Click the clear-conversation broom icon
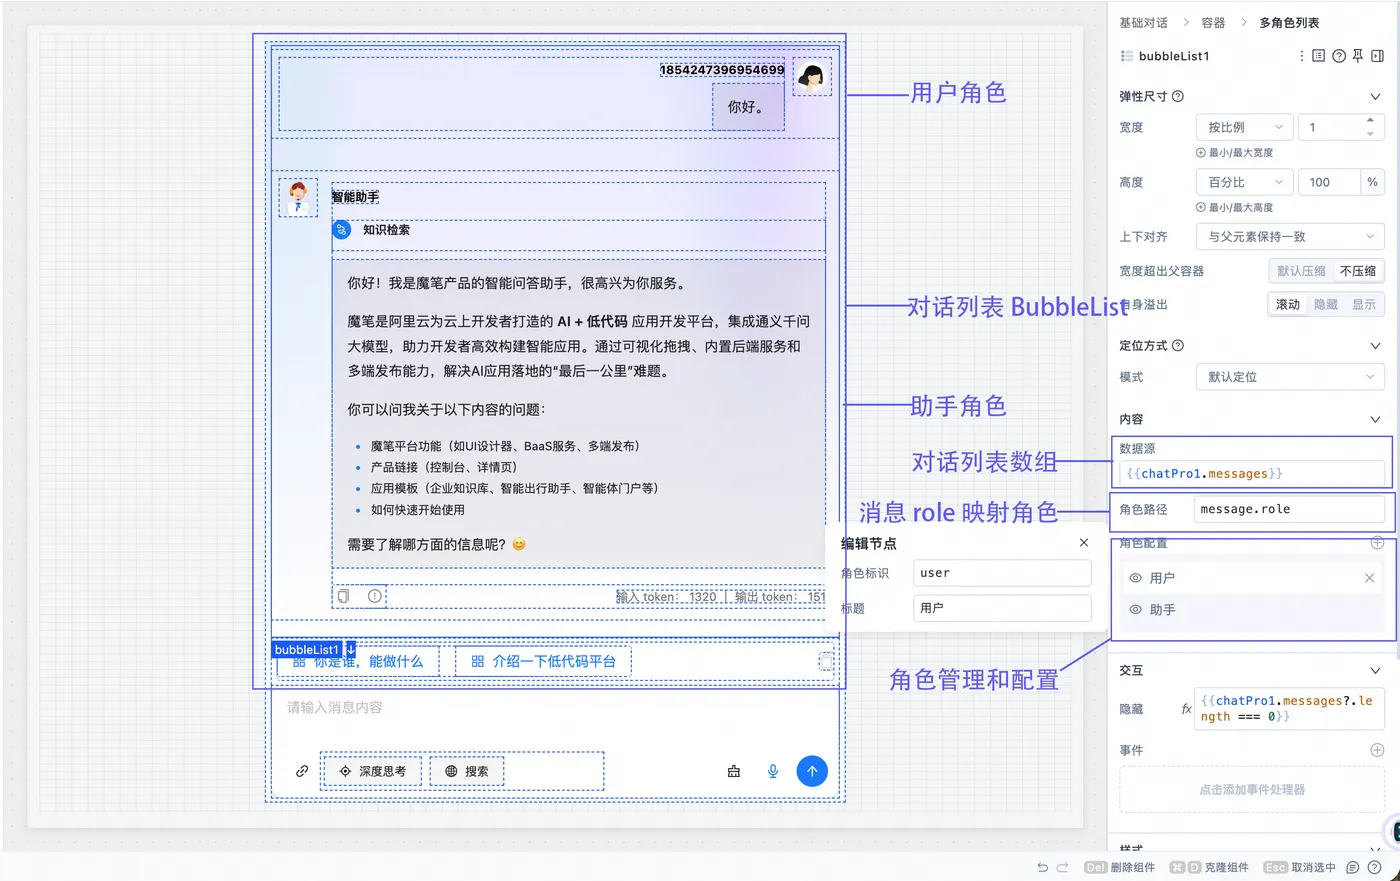The width and height of the screenshot is (1400, 881). tap(734, 771)
